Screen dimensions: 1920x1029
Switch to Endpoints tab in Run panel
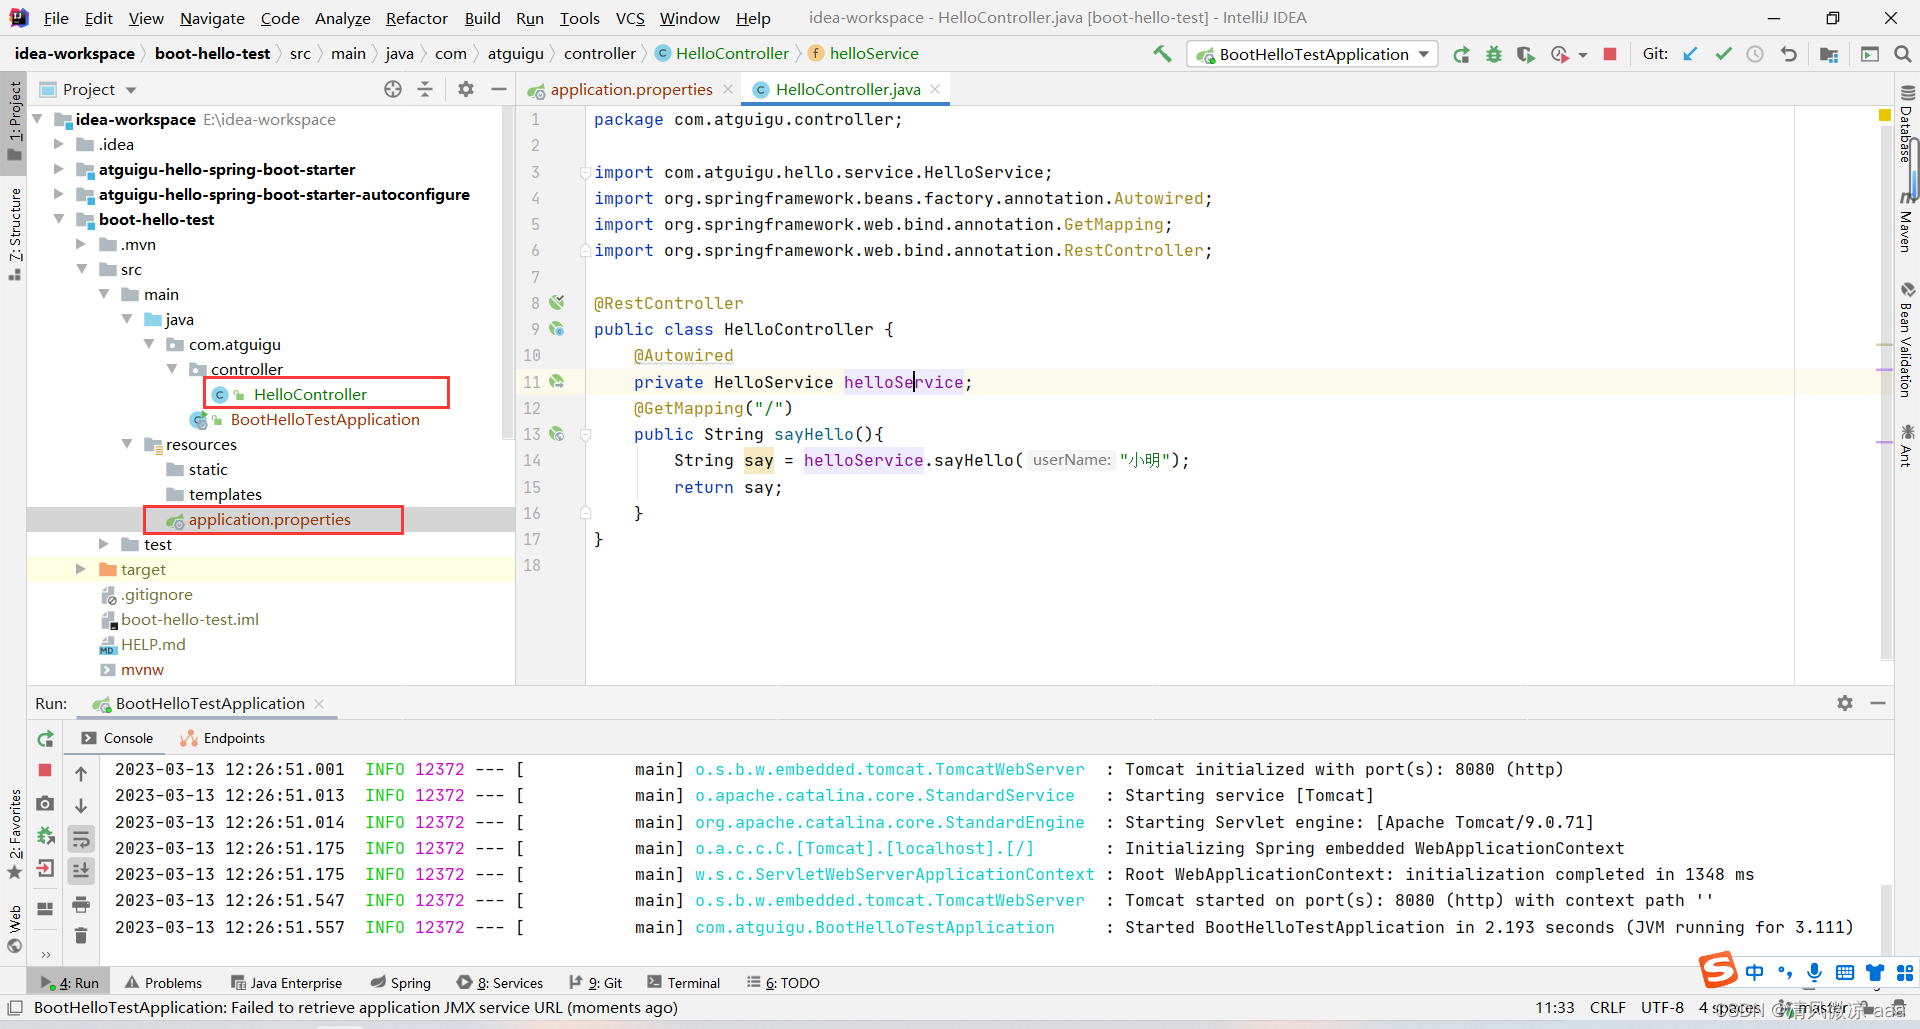click(x=223, y=738)
